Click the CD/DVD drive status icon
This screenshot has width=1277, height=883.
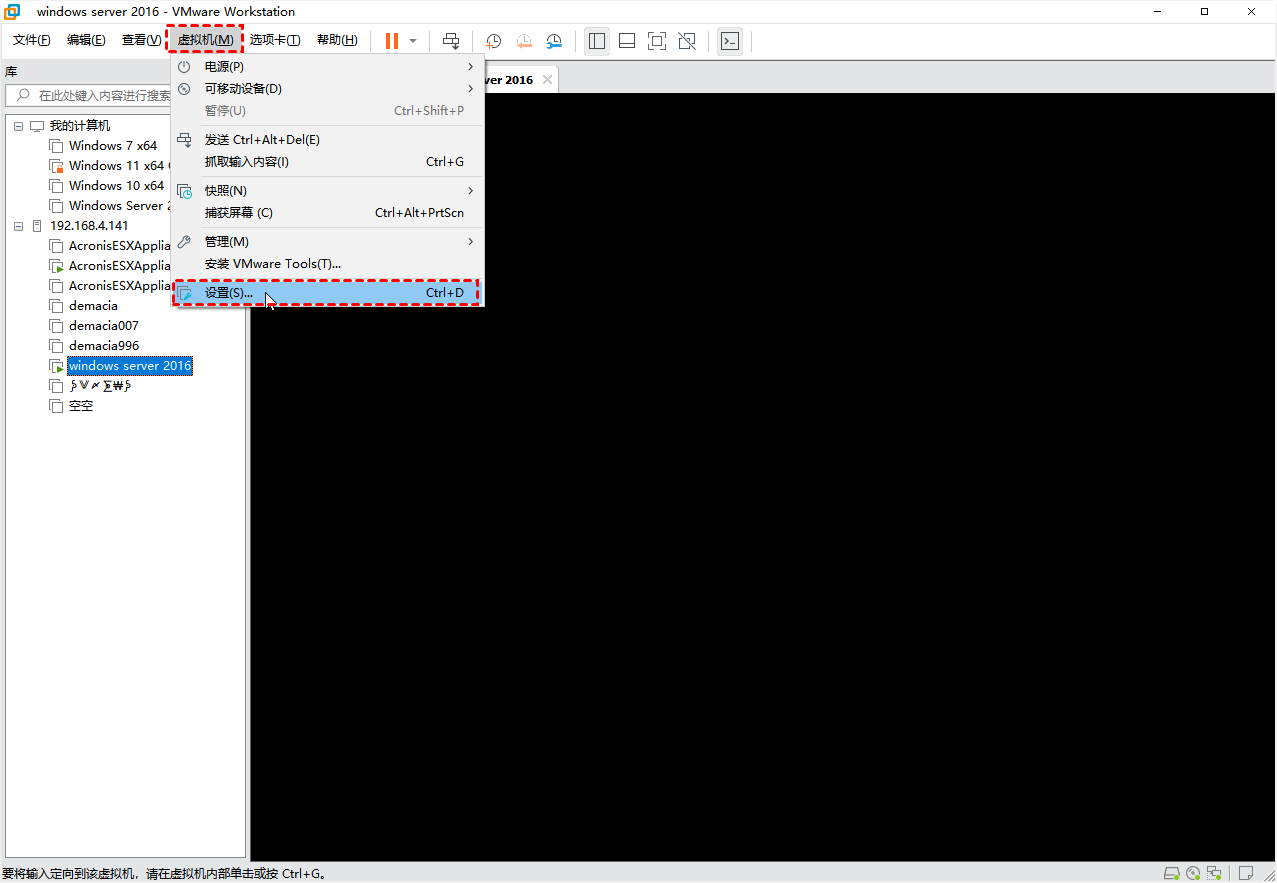tap(1193, 873)
